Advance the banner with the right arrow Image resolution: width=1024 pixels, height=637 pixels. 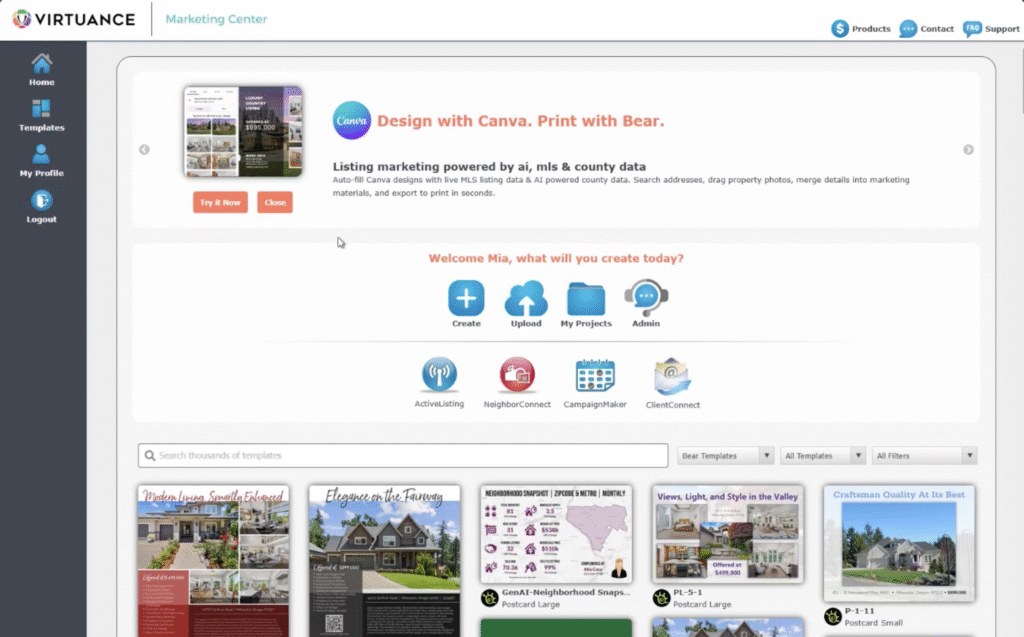pos(968,150)
